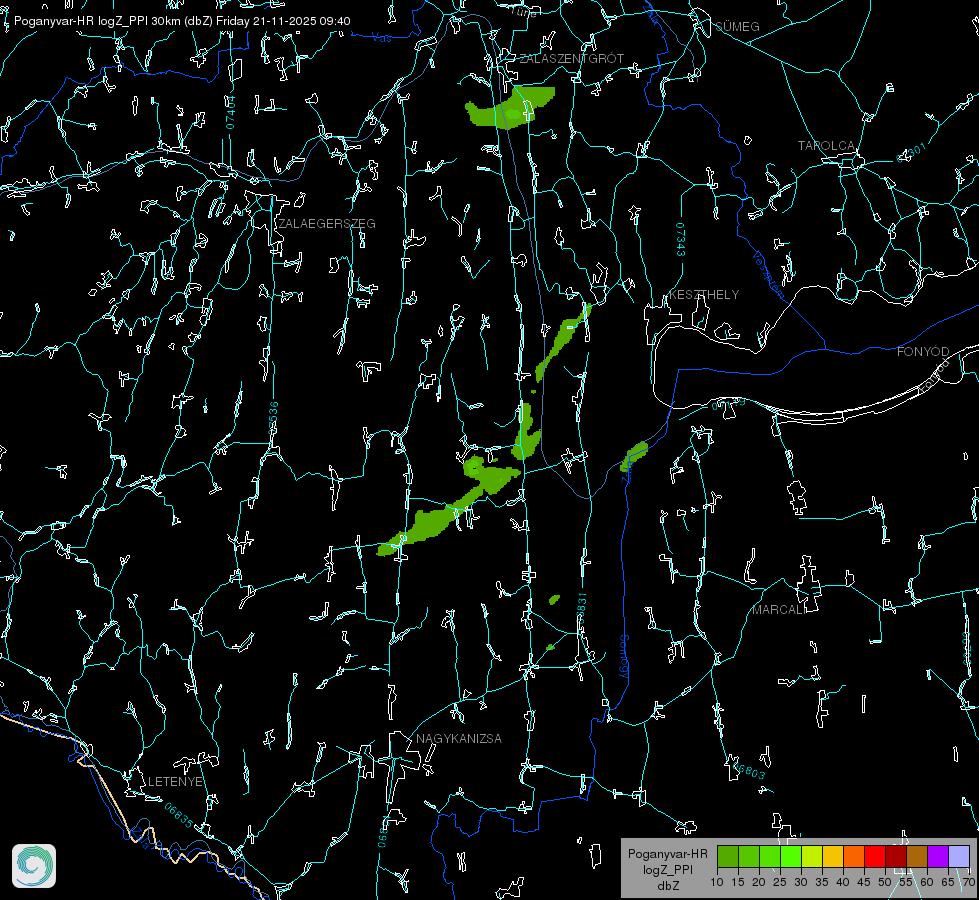Click the LETENYE city label

175,781
